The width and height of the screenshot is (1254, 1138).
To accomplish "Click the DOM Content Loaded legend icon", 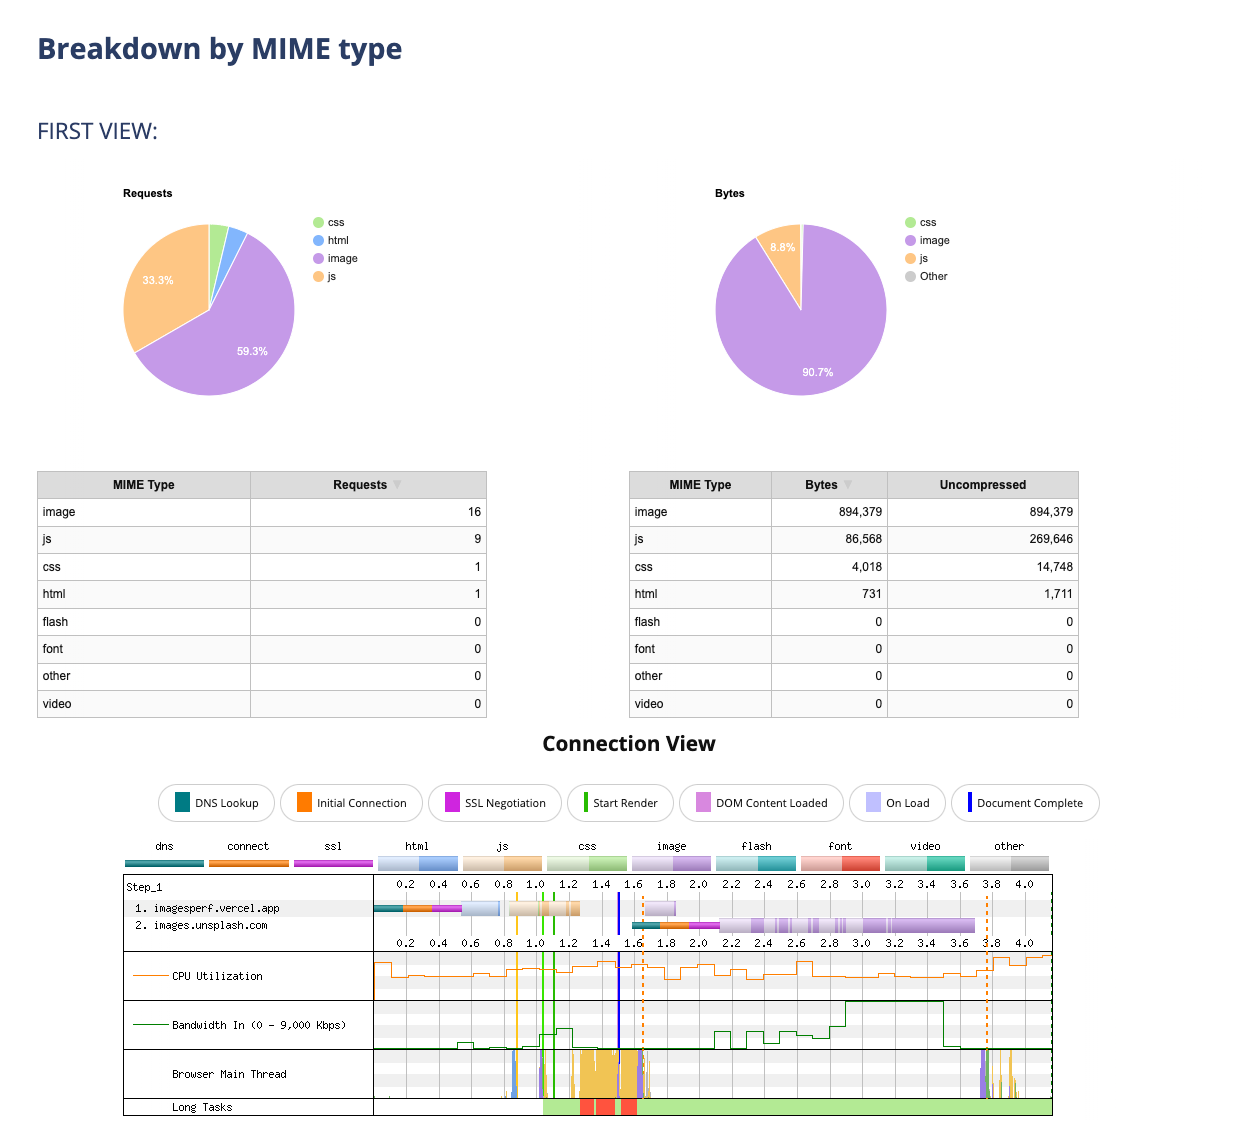I will click(703, 802).
